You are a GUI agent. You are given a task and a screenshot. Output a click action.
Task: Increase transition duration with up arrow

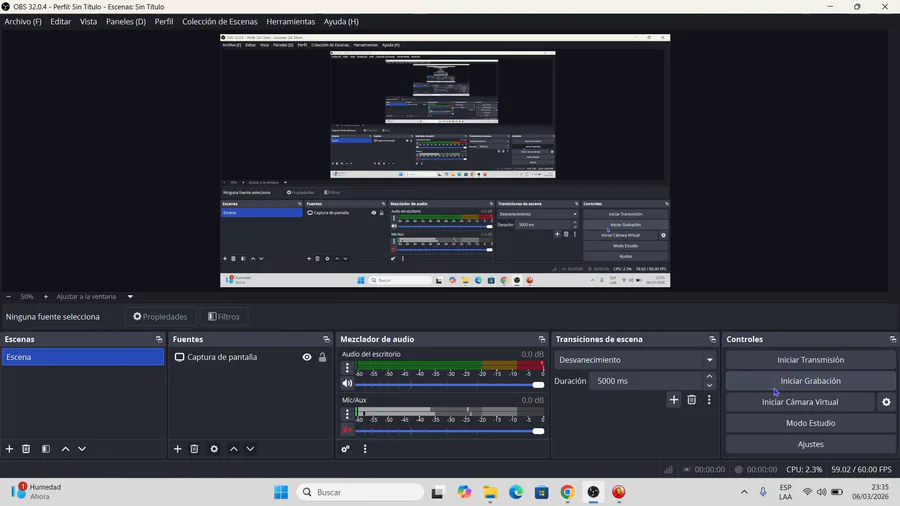(x=709, y=376)
